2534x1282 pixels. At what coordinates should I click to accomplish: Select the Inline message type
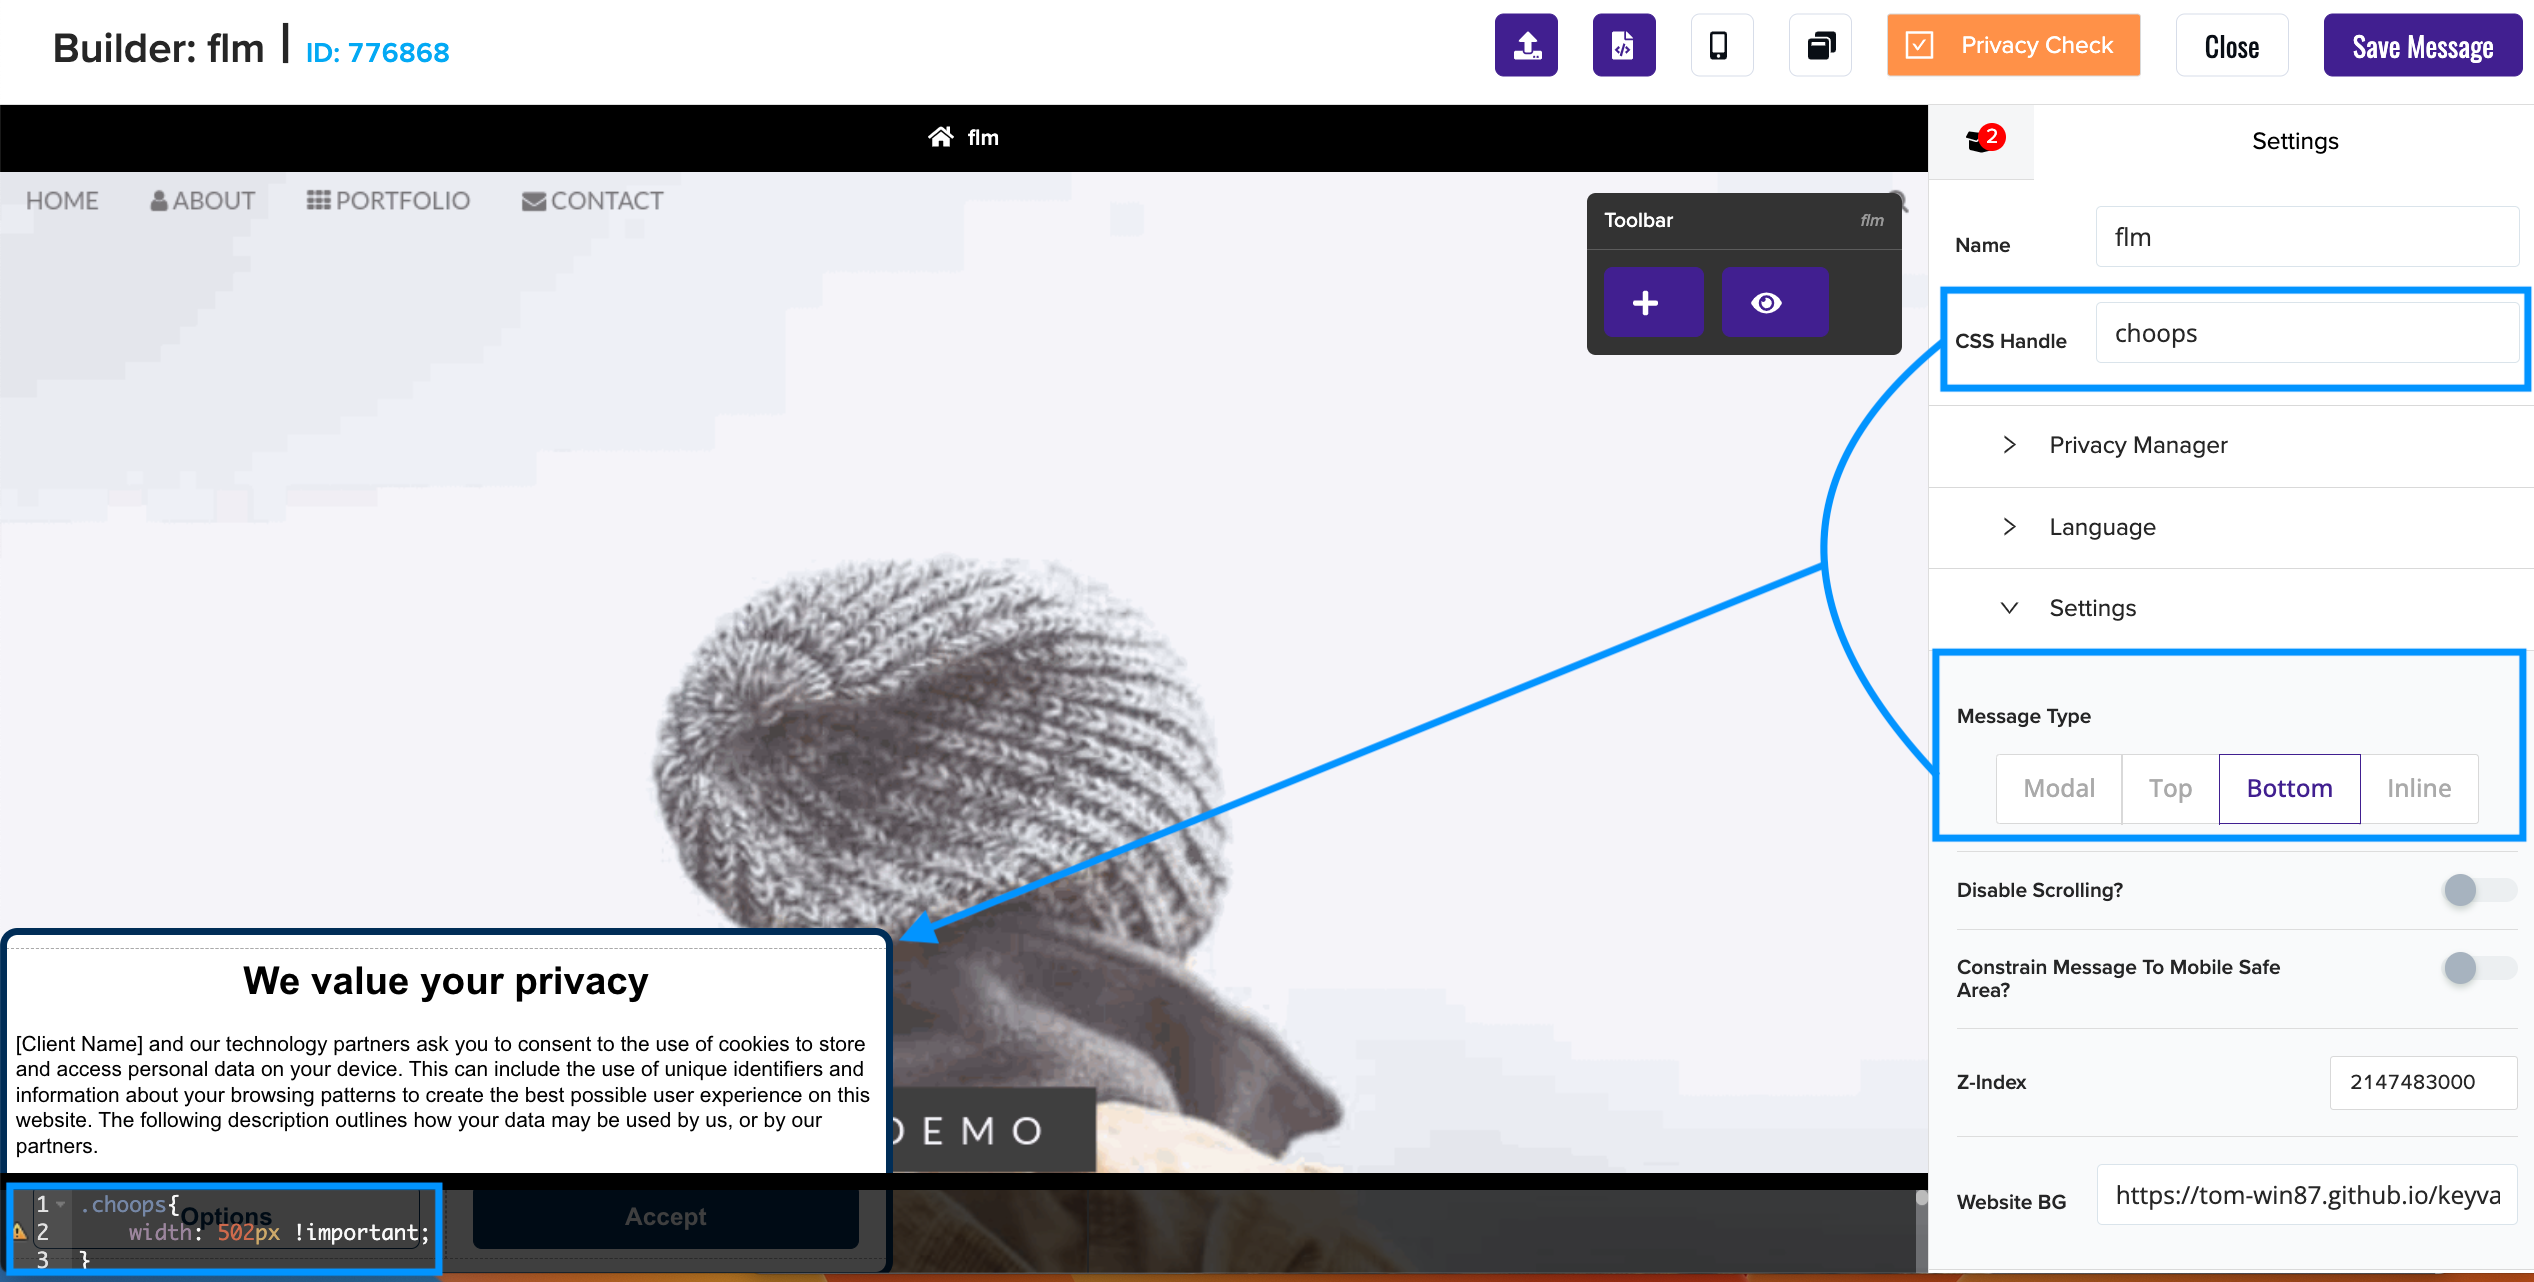click(2419, 789)
